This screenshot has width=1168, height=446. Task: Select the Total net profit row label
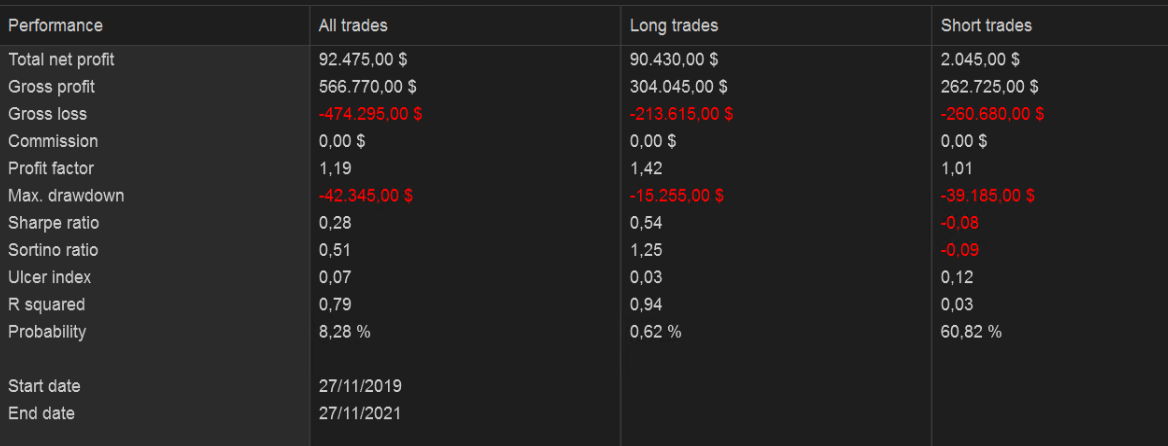[x=61, y=60]
